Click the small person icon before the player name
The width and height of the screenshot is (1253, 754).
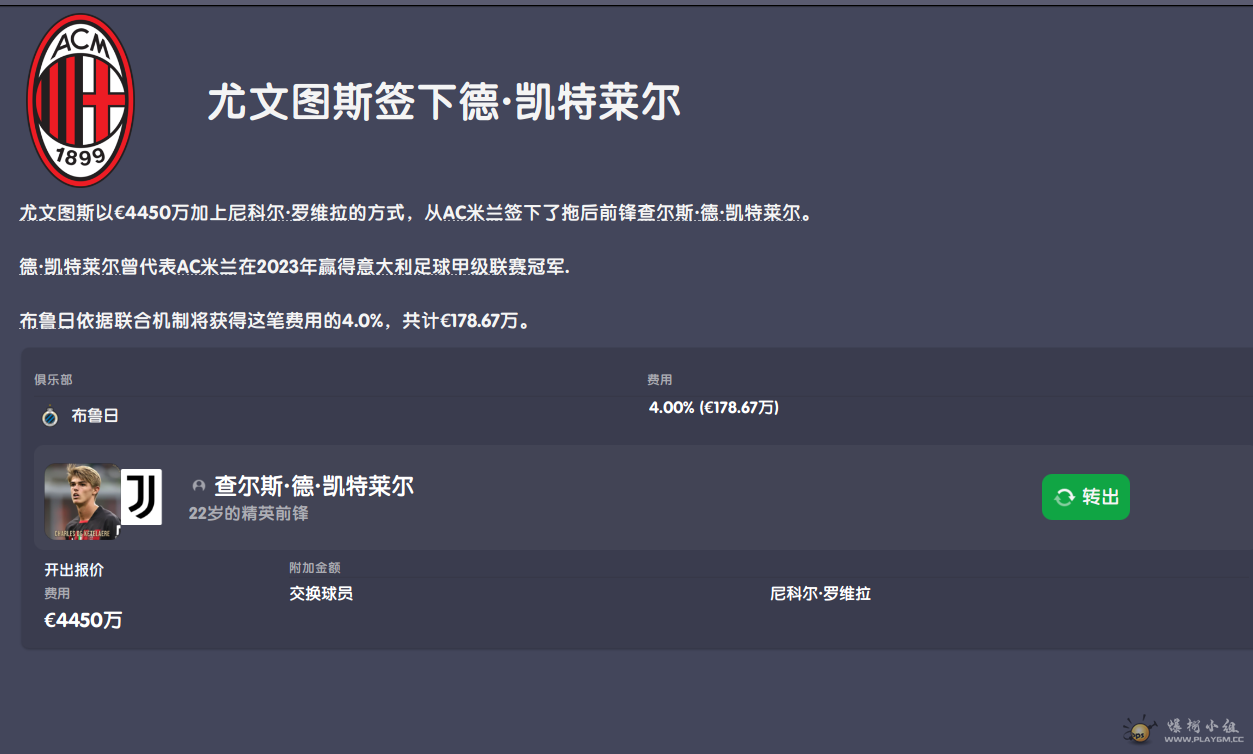[198, 486]
